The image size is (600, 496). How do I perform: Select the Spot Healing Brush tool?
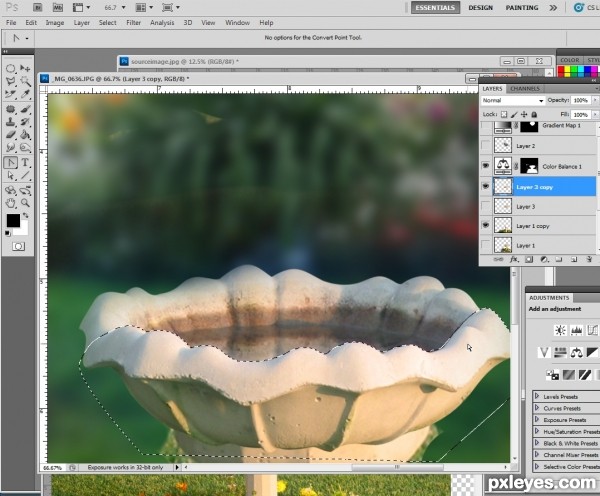[11, 109]
